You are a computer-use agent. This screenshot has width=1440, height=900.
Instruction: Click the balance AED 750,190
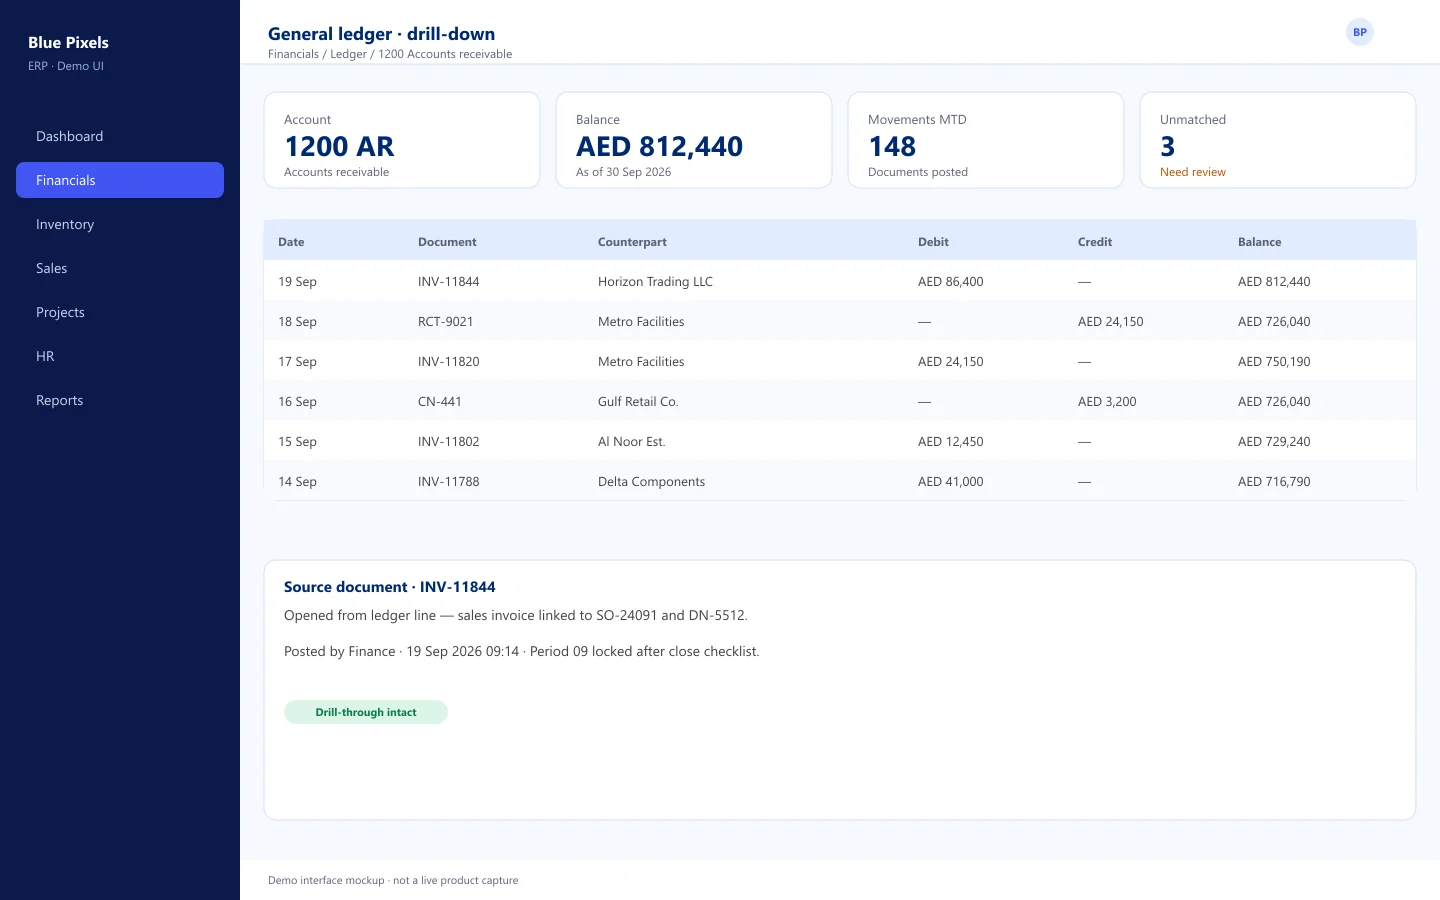pos(1274,362)
